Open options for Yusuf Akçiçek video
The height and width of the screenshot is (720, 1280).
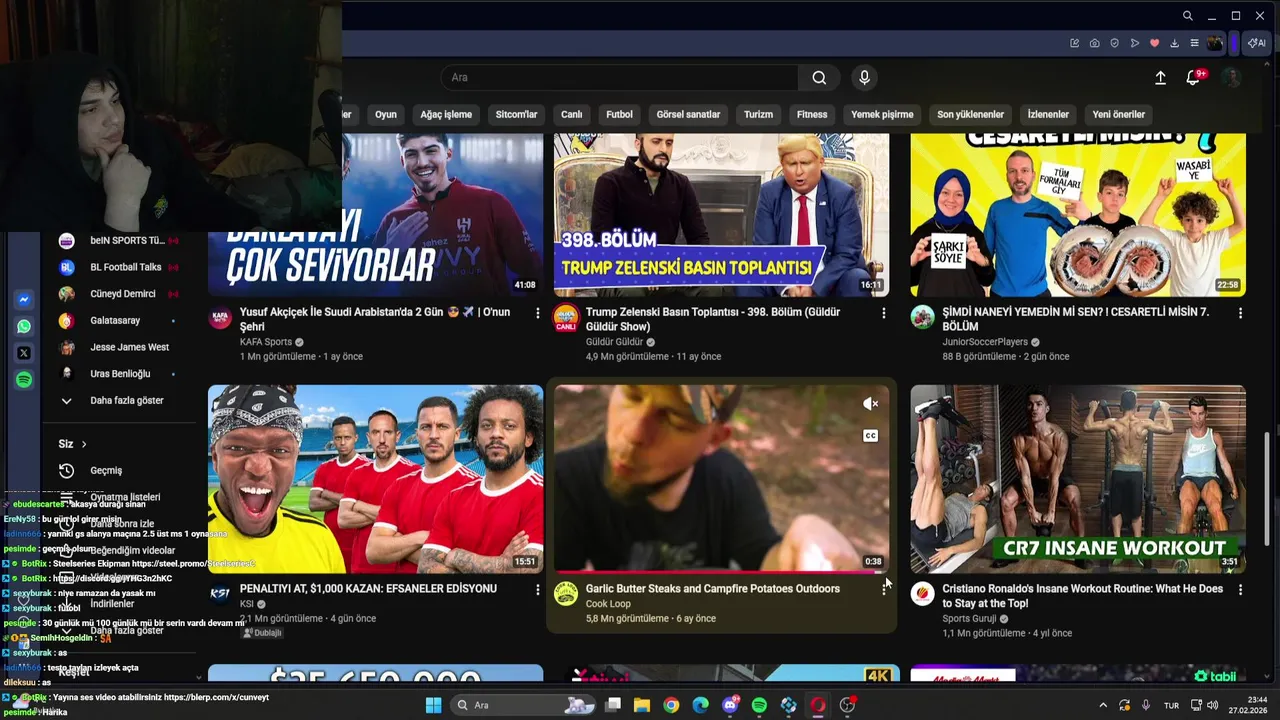537,313
